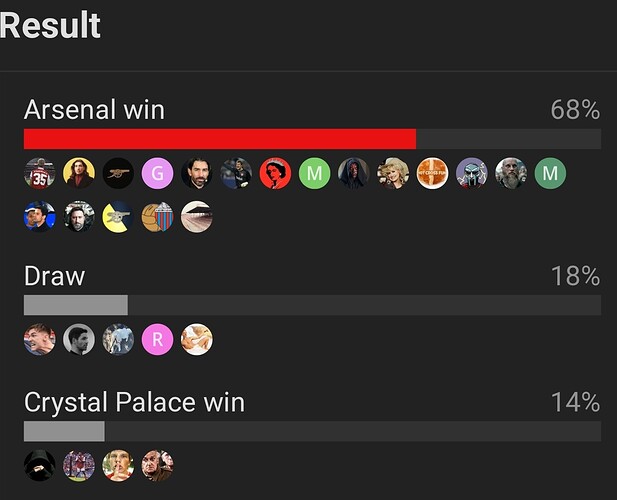Open the black Arsenal cannon avatar

coord(118,173)
